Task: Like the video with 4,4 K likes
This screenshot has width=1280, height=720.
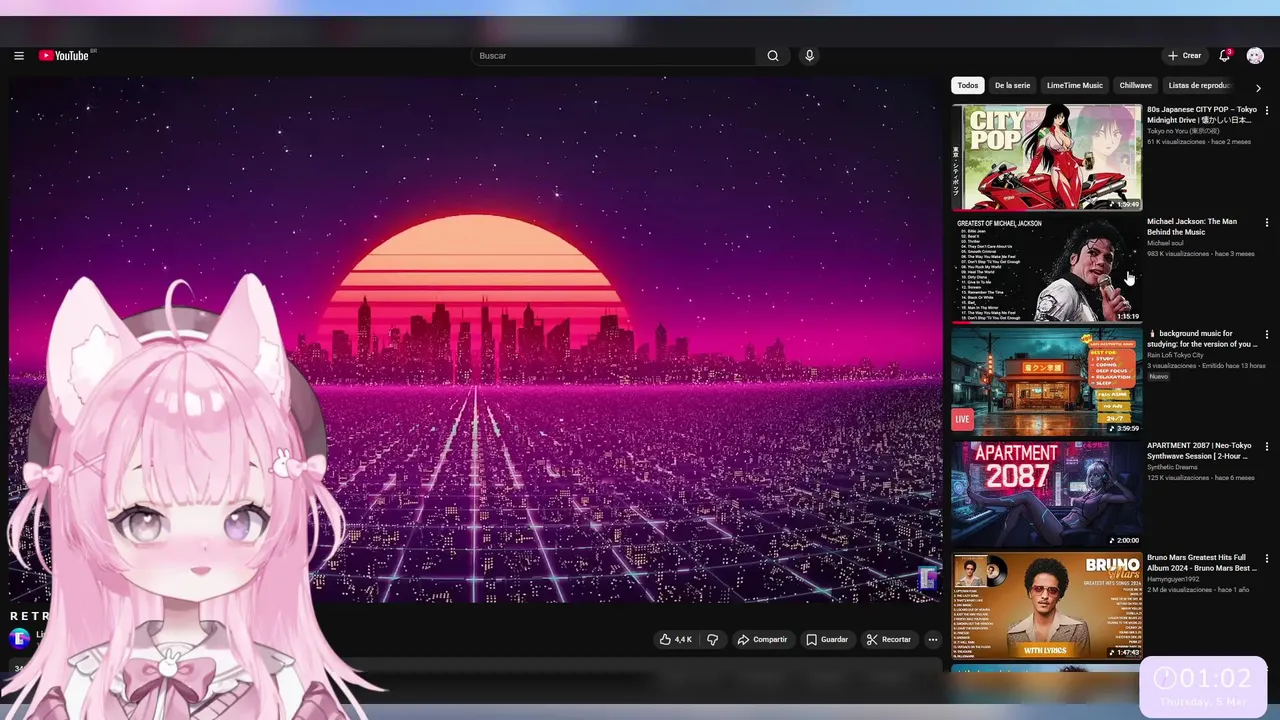Action: pos(675,640)
